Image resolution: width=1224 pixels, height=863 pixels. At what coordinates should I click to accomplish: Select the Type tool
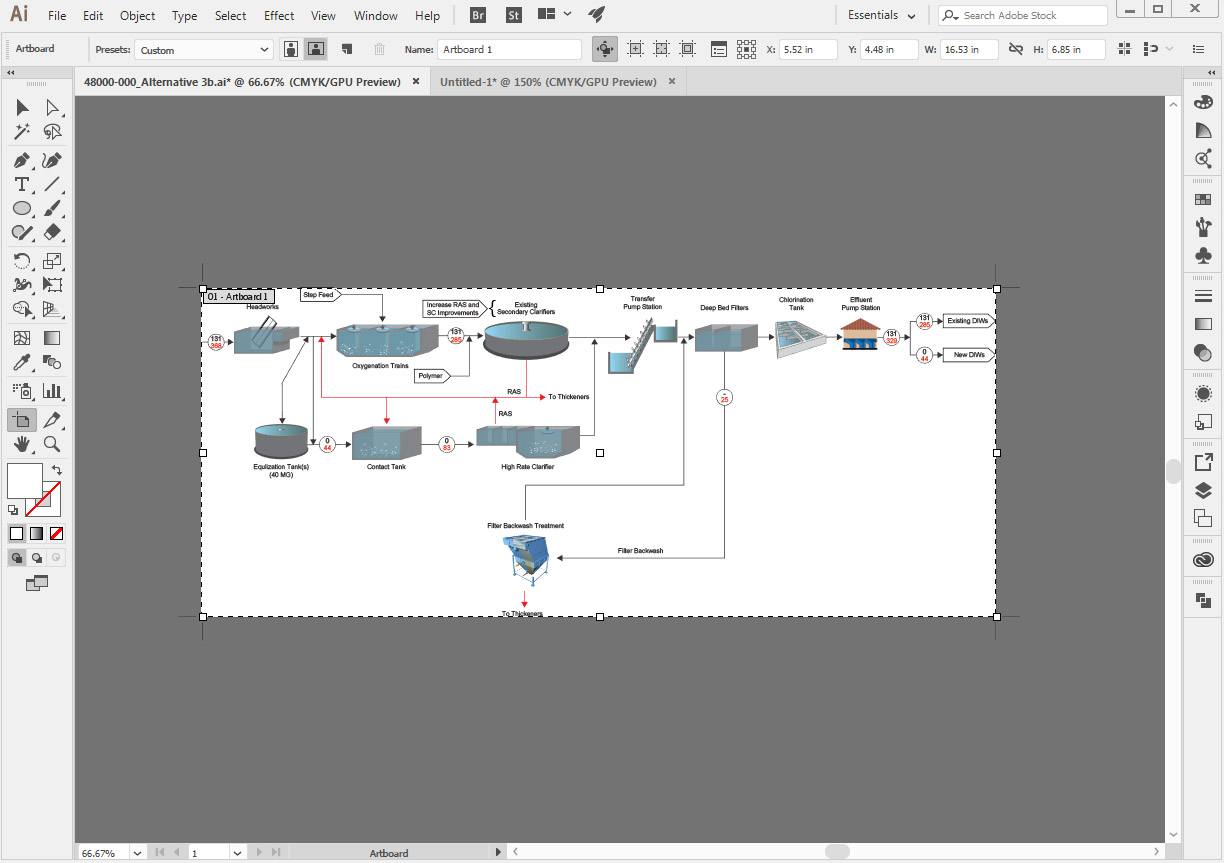22,184
